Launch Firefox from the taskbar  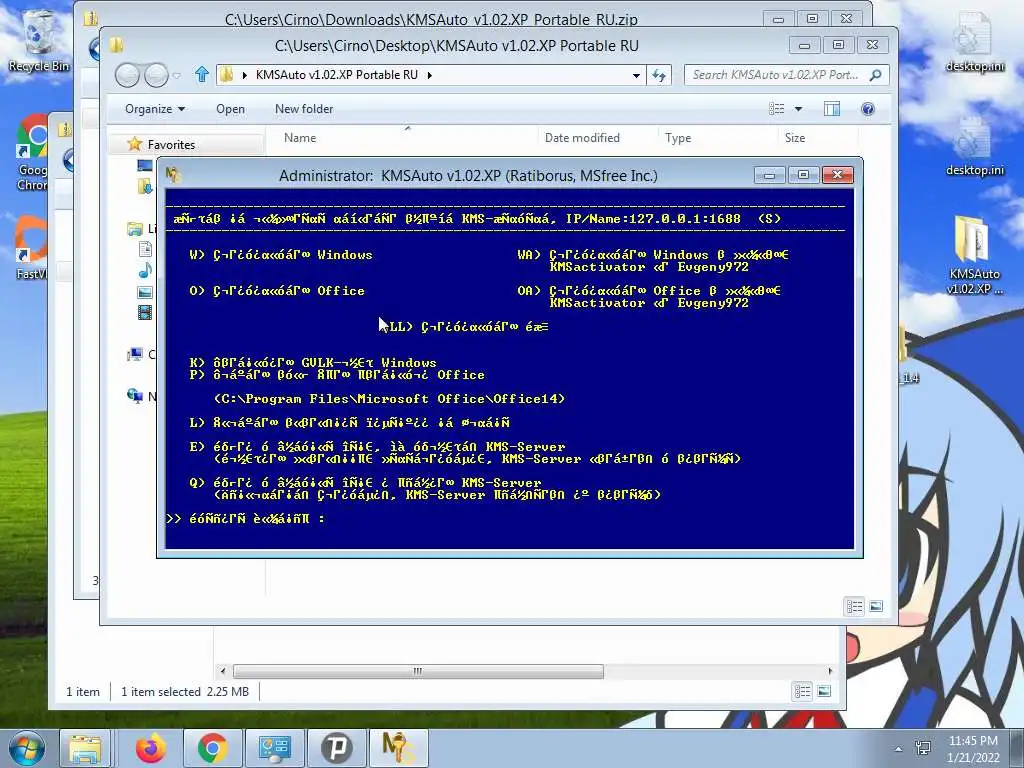(150, 748)
